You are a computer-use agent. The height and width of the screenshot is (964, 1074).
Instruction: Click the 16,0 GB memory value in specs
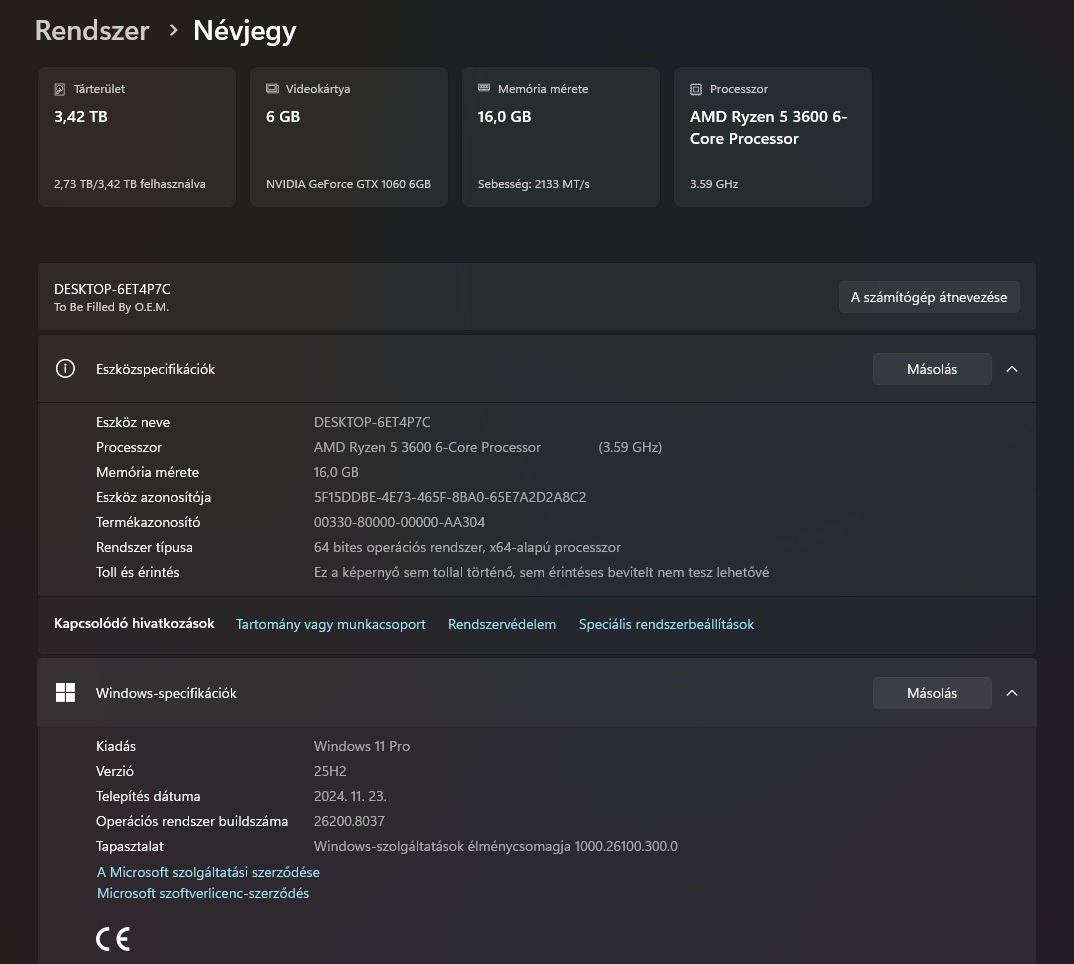[336, 472]
